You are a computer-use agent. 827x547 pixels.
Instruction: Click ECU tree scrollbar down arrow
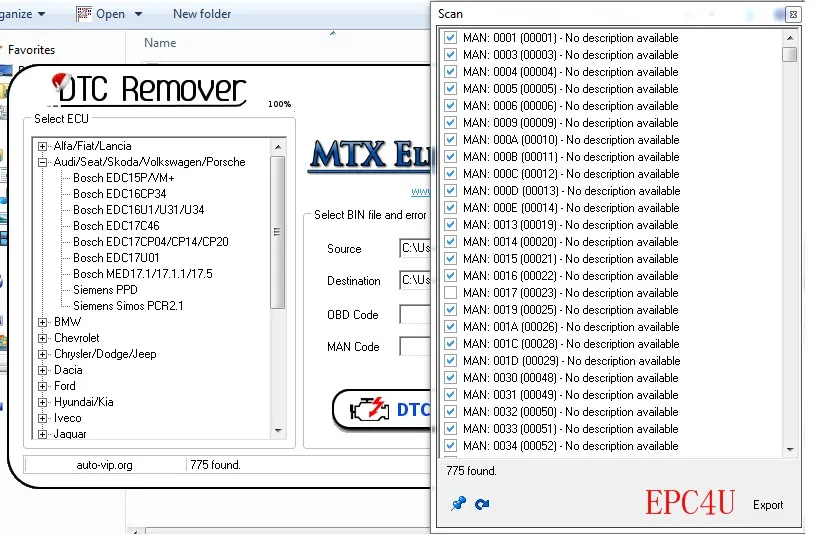tap(278, 431)
